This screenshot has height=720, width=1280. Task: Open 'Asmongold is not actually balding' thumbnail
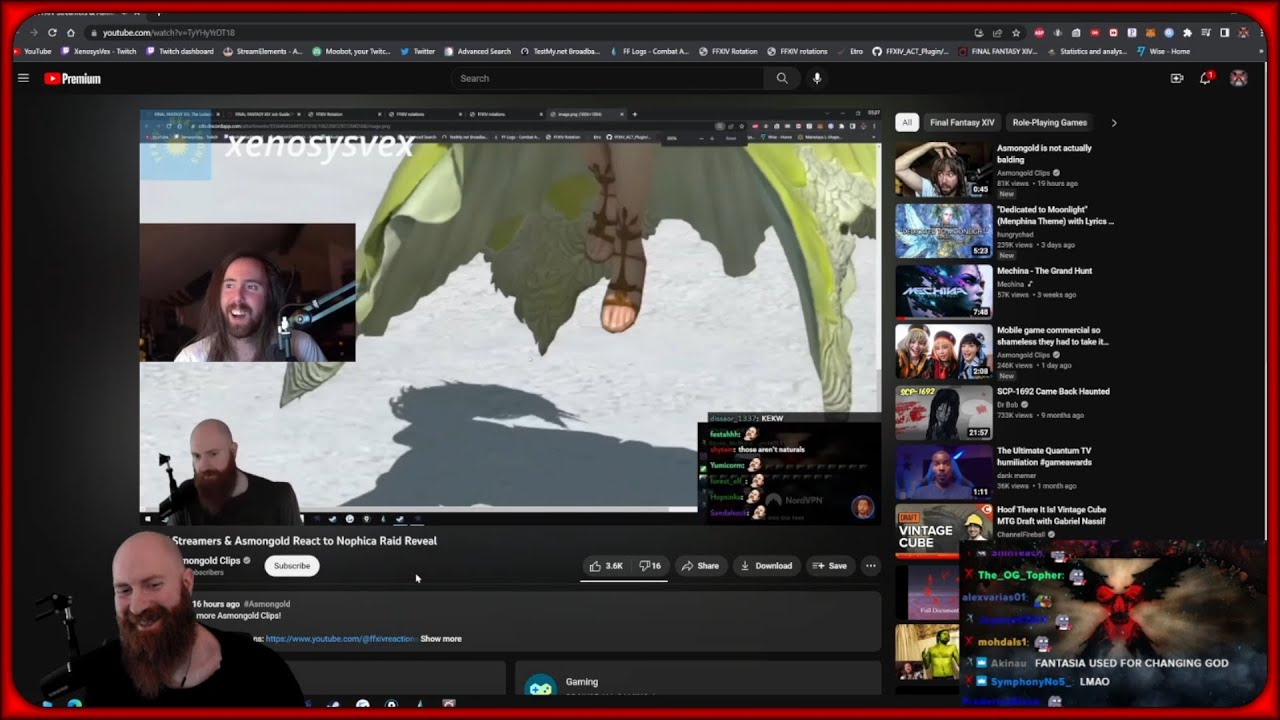coord(943,169)
